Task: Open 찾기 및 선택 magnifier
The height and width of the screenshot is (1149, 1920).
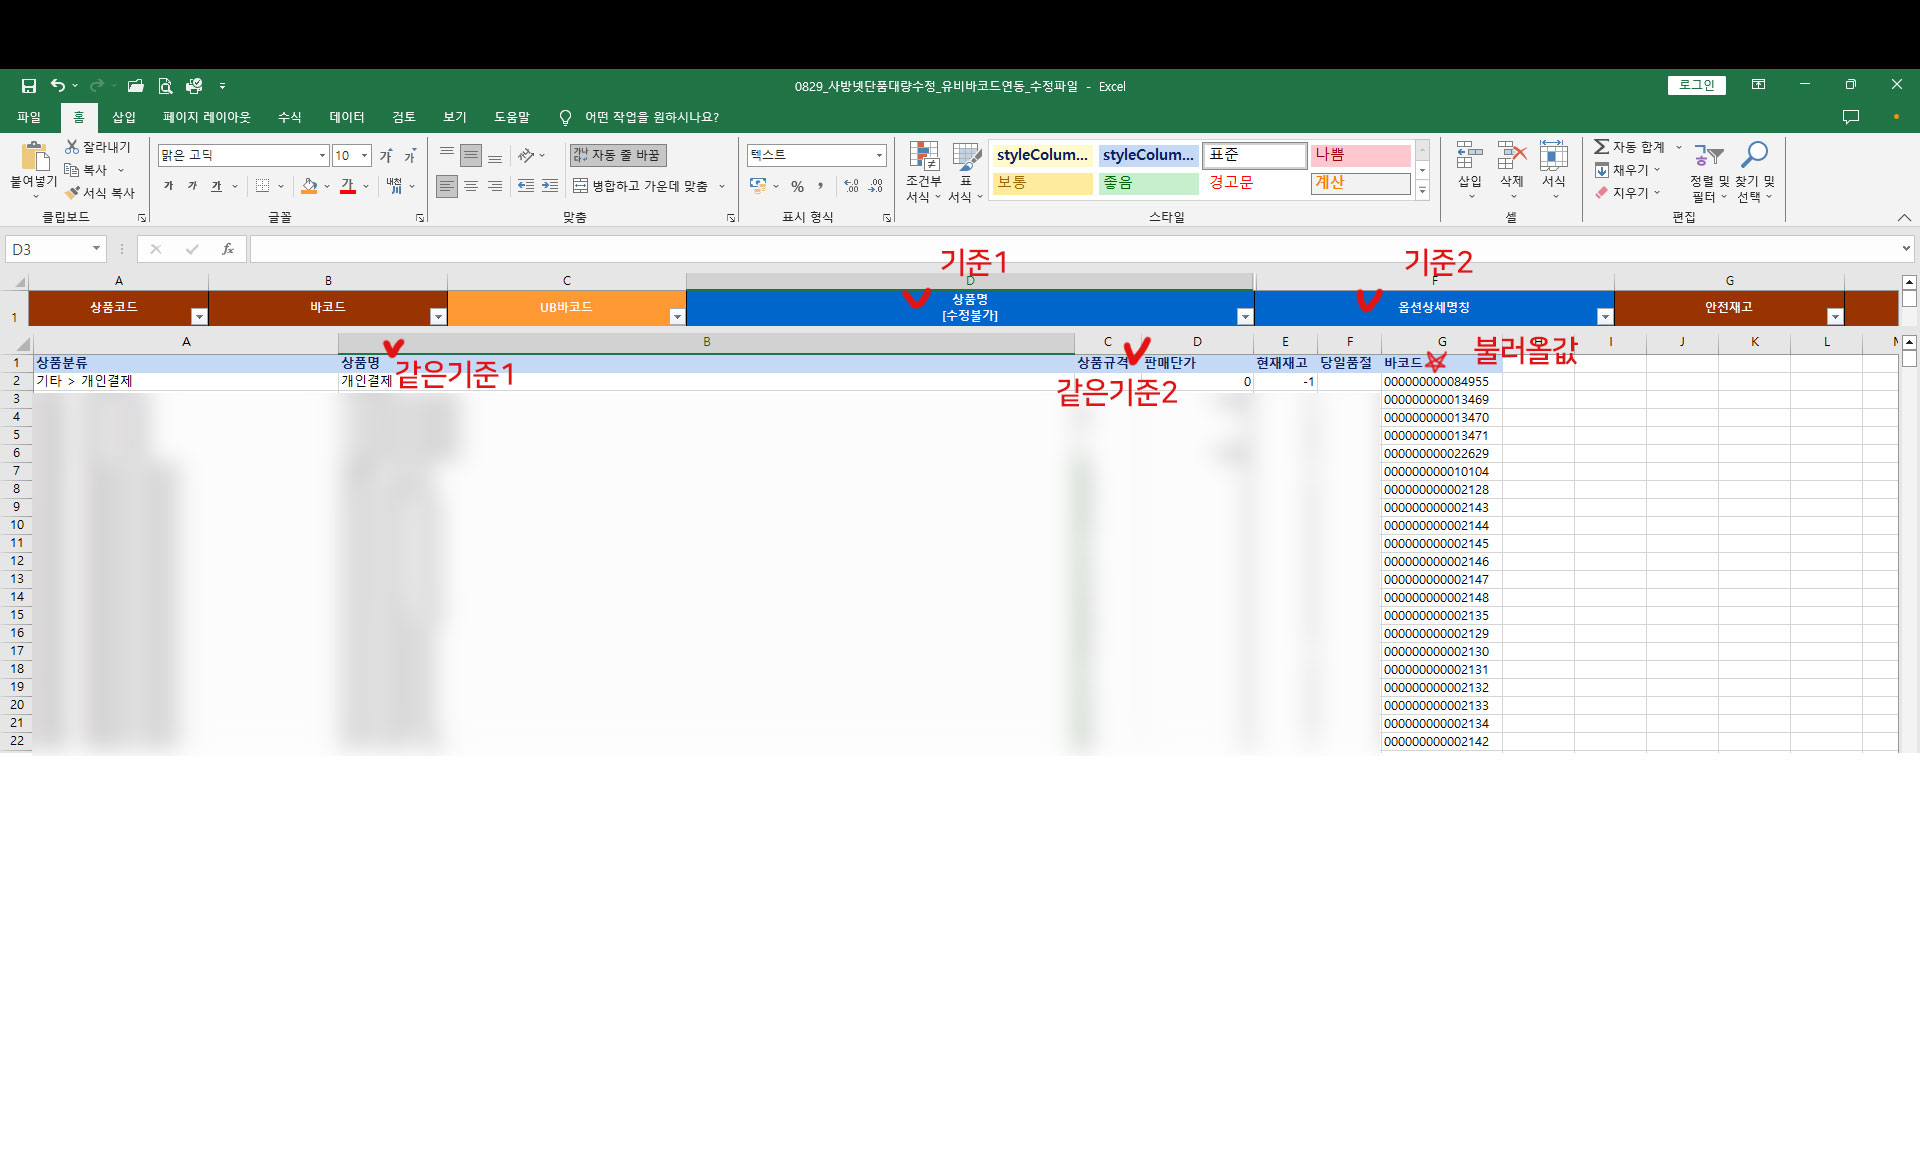Action: tap(1754, 172)
